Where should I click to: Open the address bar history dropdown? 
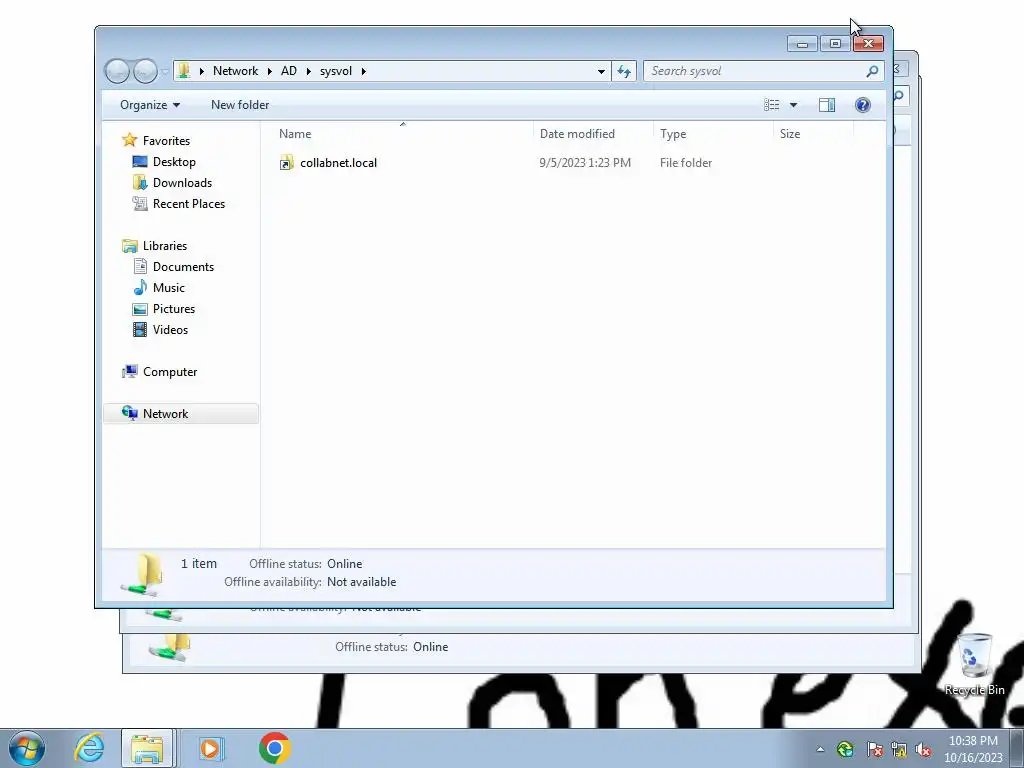click(601, 71)
